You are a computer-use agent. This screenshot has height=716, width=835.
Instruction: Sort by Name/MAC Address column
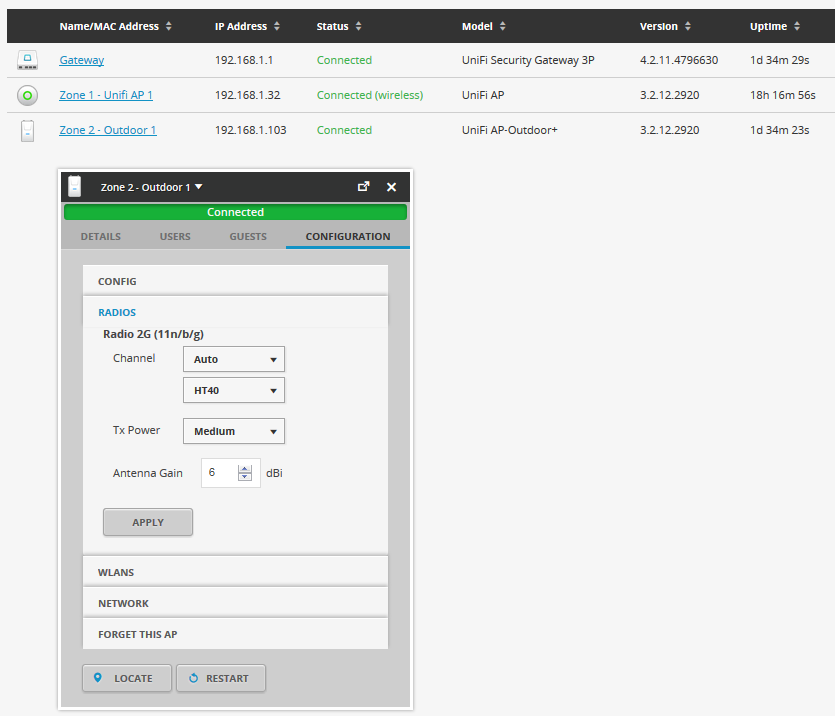tap(115, 26)
